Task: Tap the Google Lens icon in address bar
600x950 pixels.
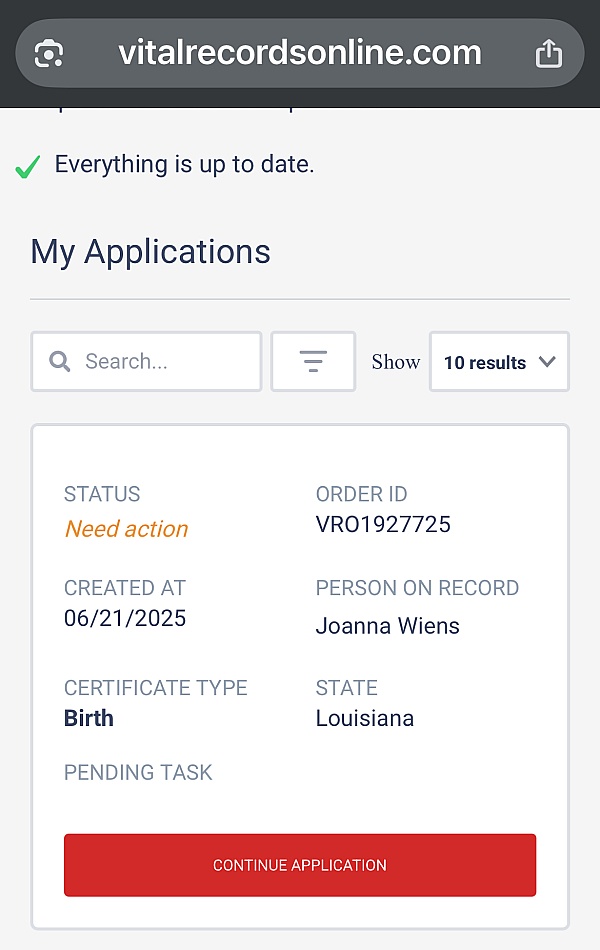Action: [x=49, y=53]
